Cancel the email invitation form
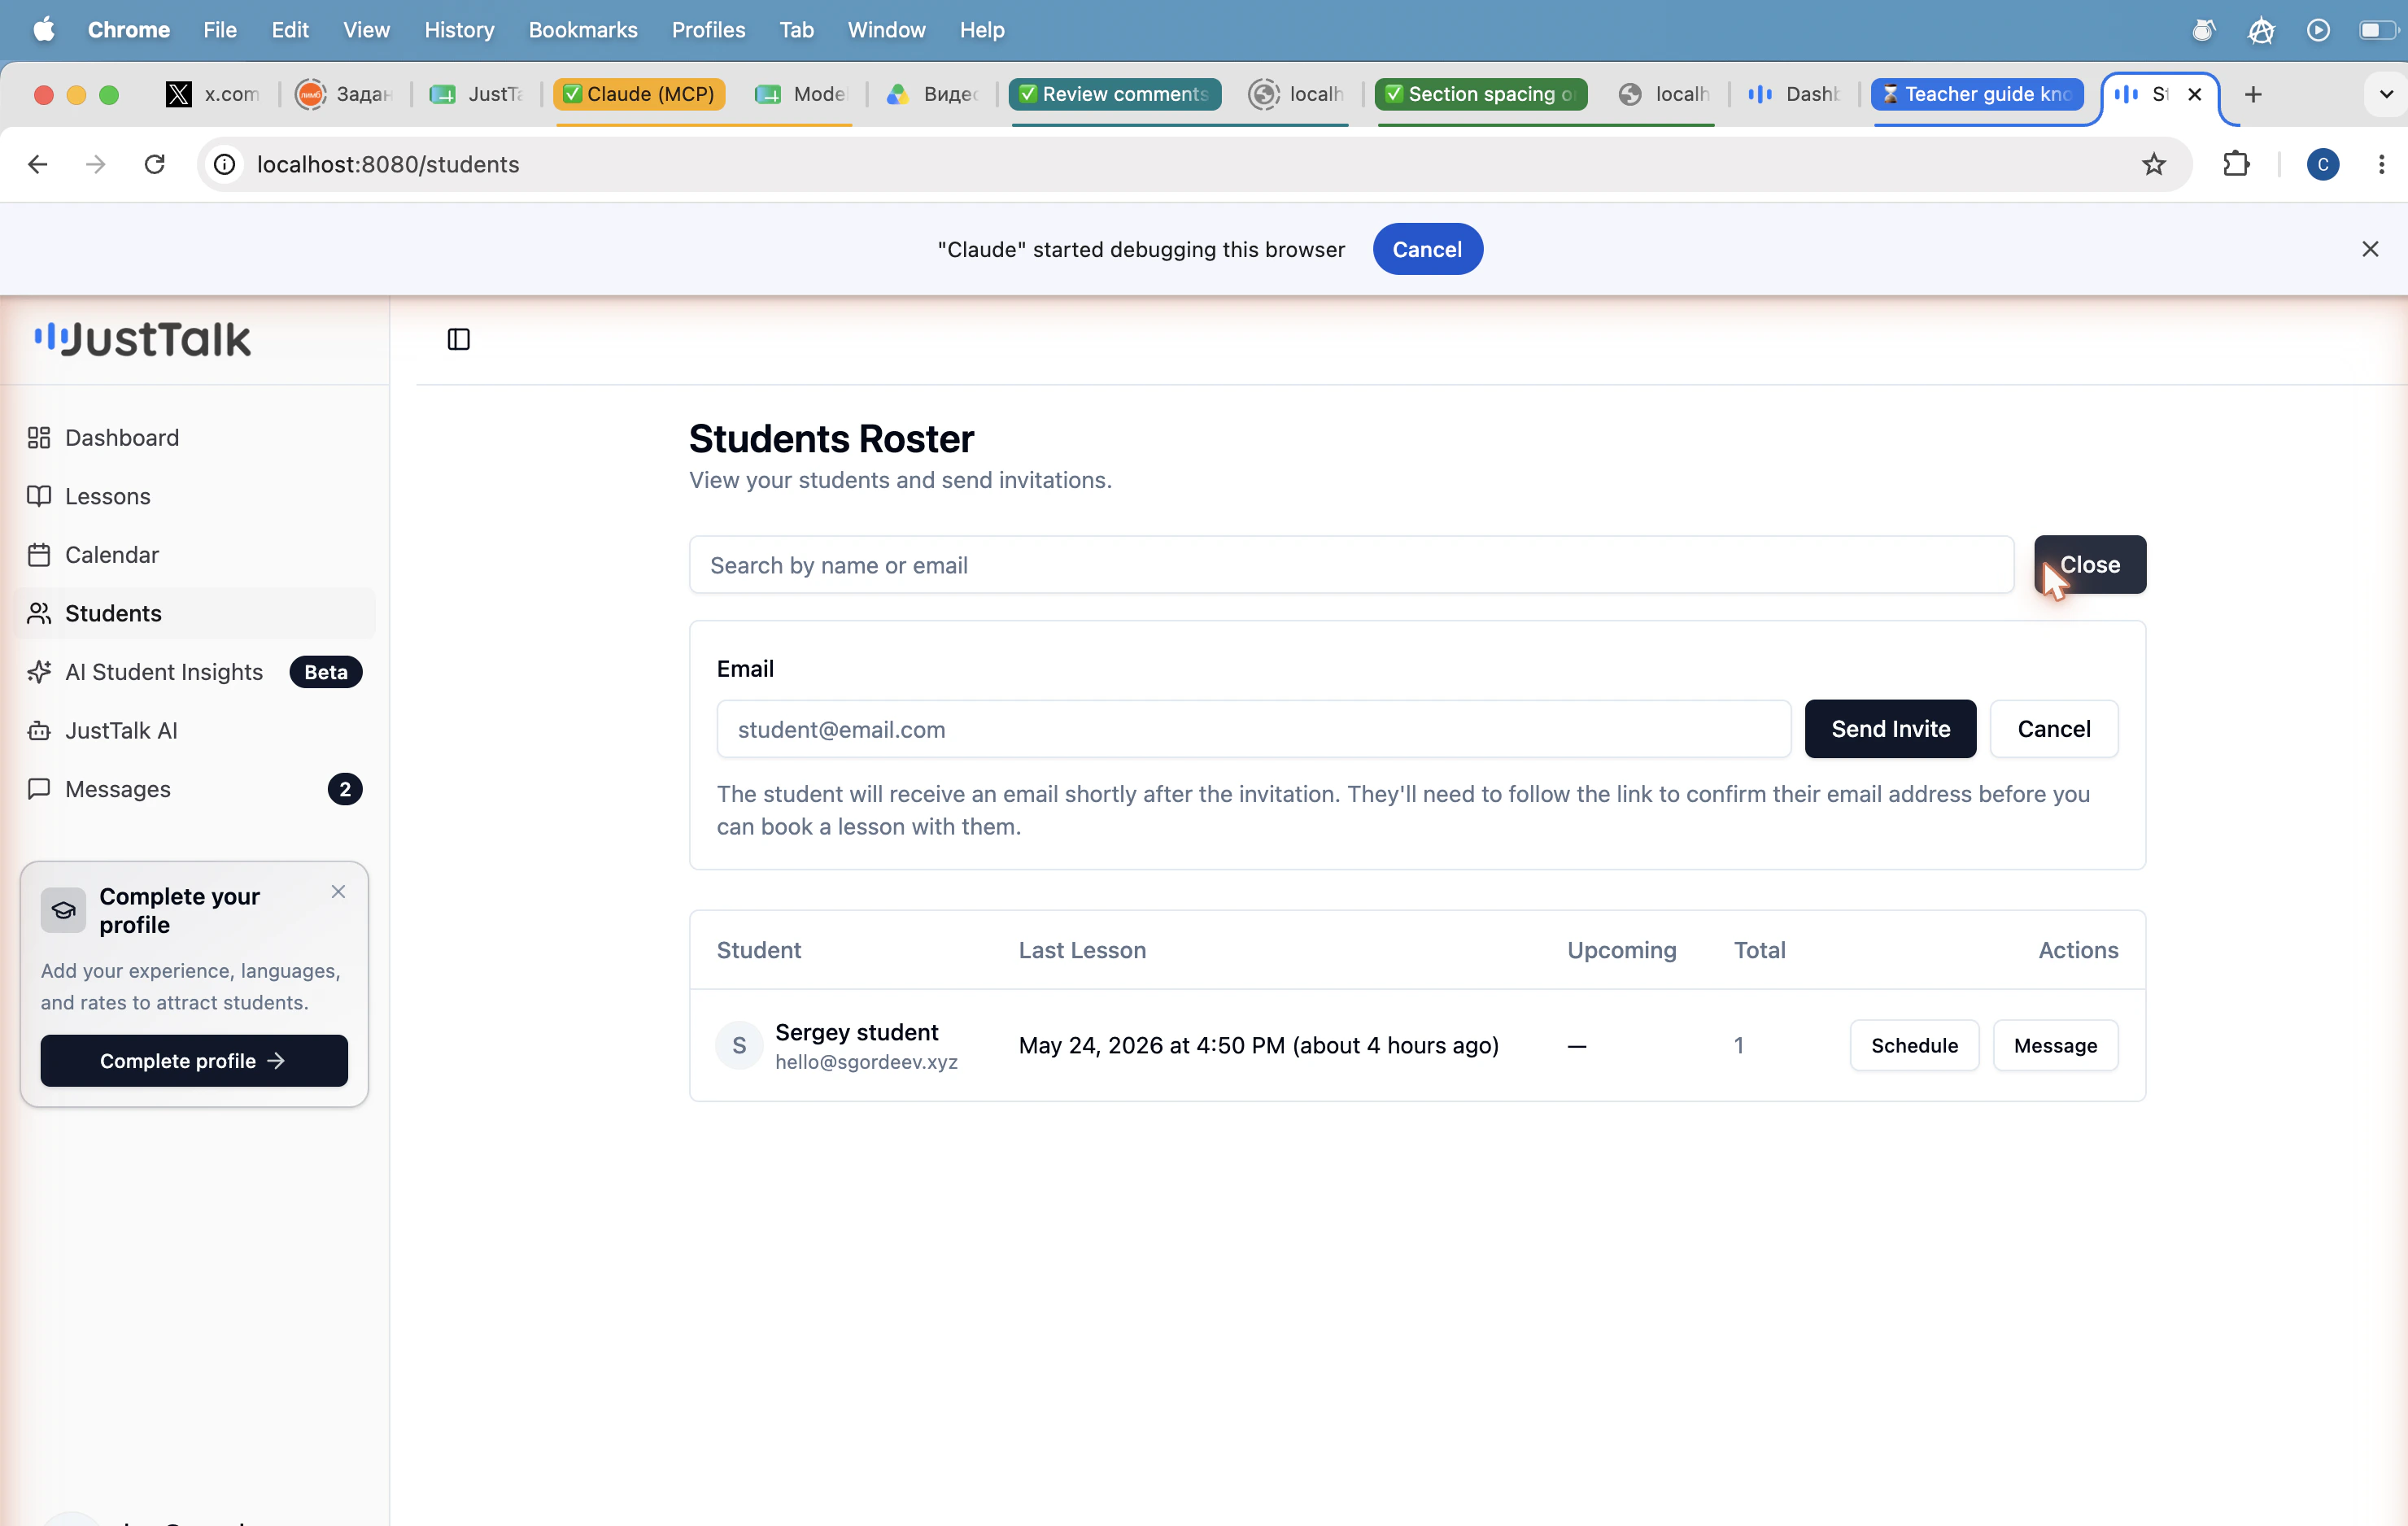This screenshot has width=2408, height=1526. pyautogui.click(x=2054, y=729)
